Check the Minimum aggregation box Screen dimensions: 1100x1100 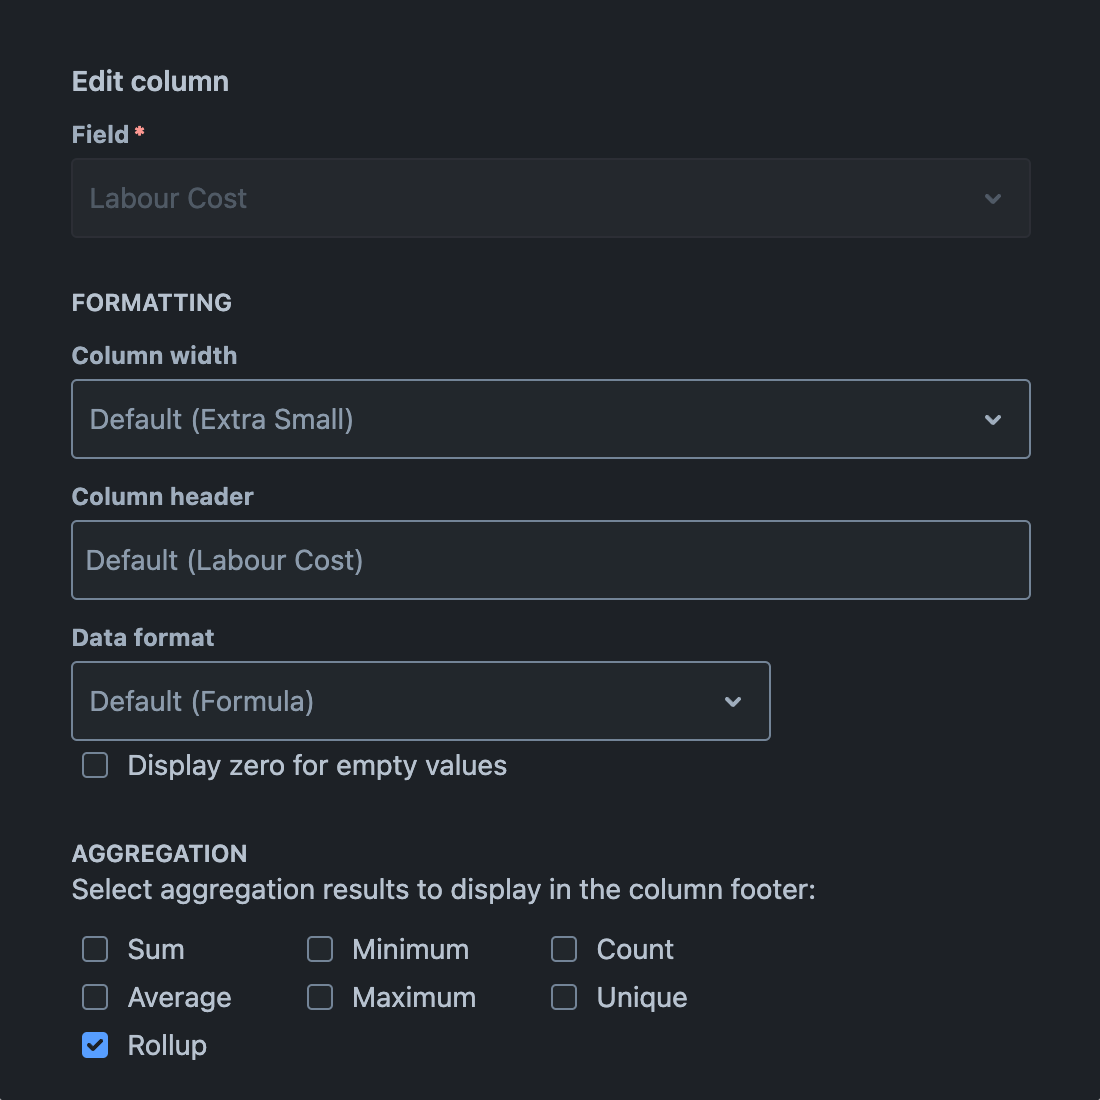pos(320,949)
